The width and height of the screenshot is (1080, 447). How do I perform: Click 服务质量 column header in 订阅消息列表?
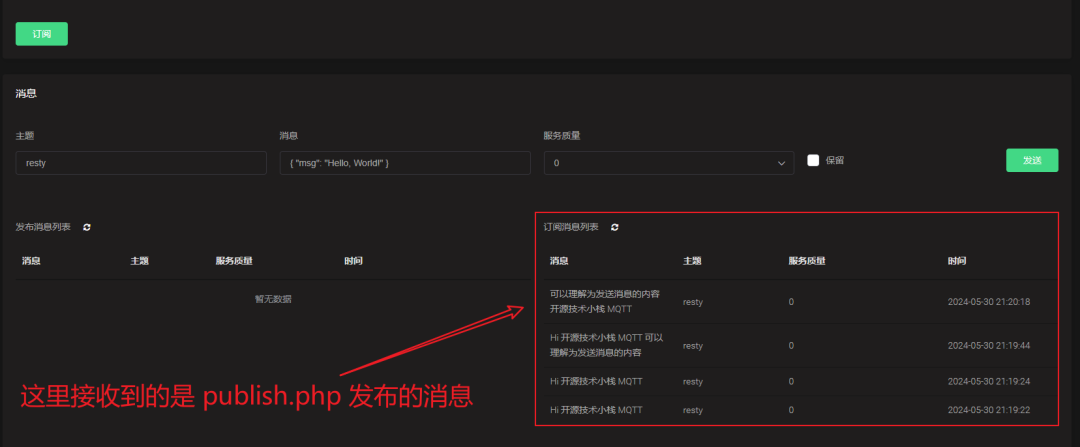806,261
